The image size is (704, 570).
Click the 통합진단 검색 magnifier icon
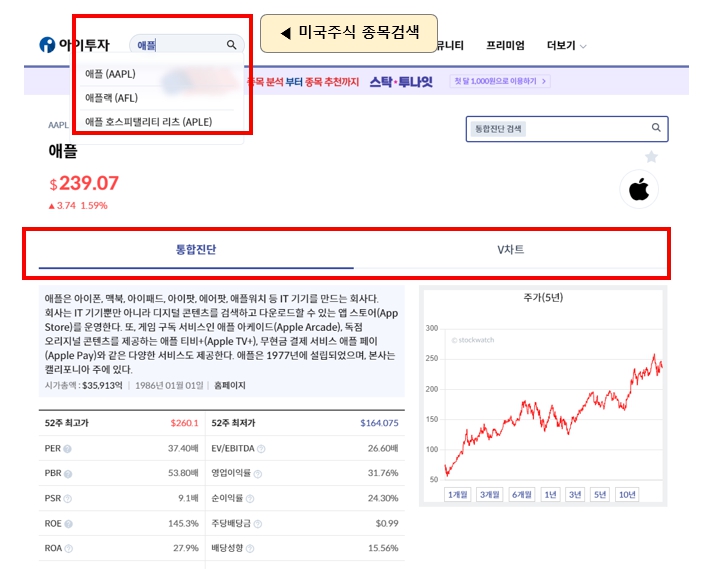[x=656, y=128]
